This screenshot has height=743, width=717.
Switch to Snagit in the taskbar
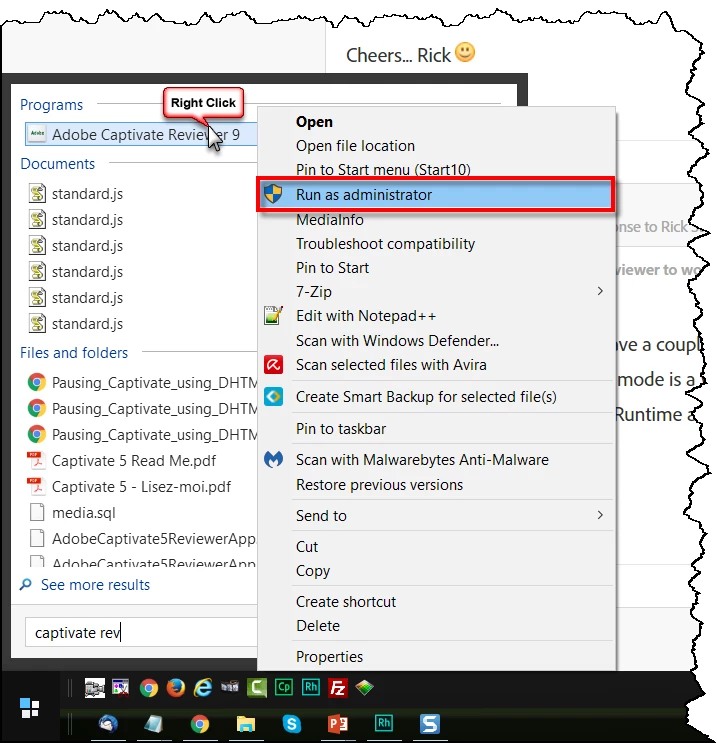click(429, 724)
